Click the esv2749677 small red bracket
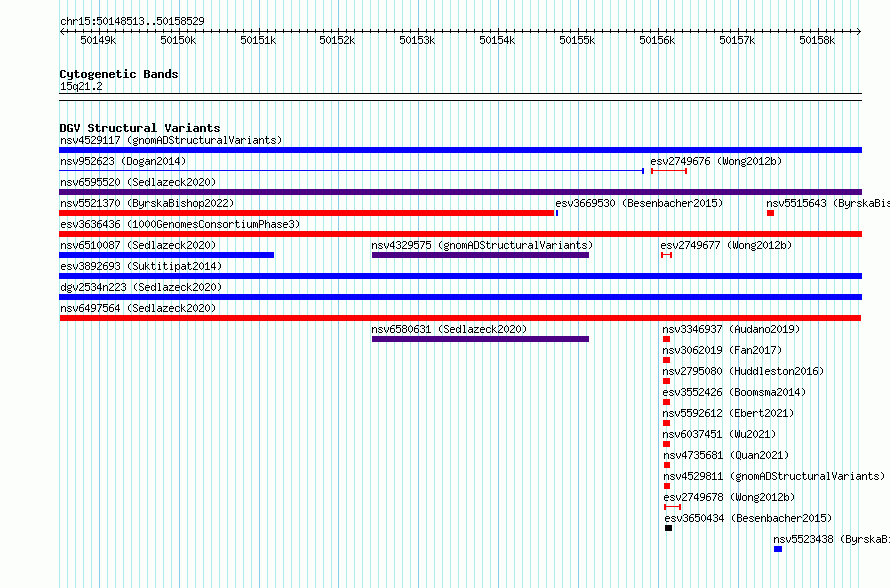The image size is (890, 588). click(666, 255)
